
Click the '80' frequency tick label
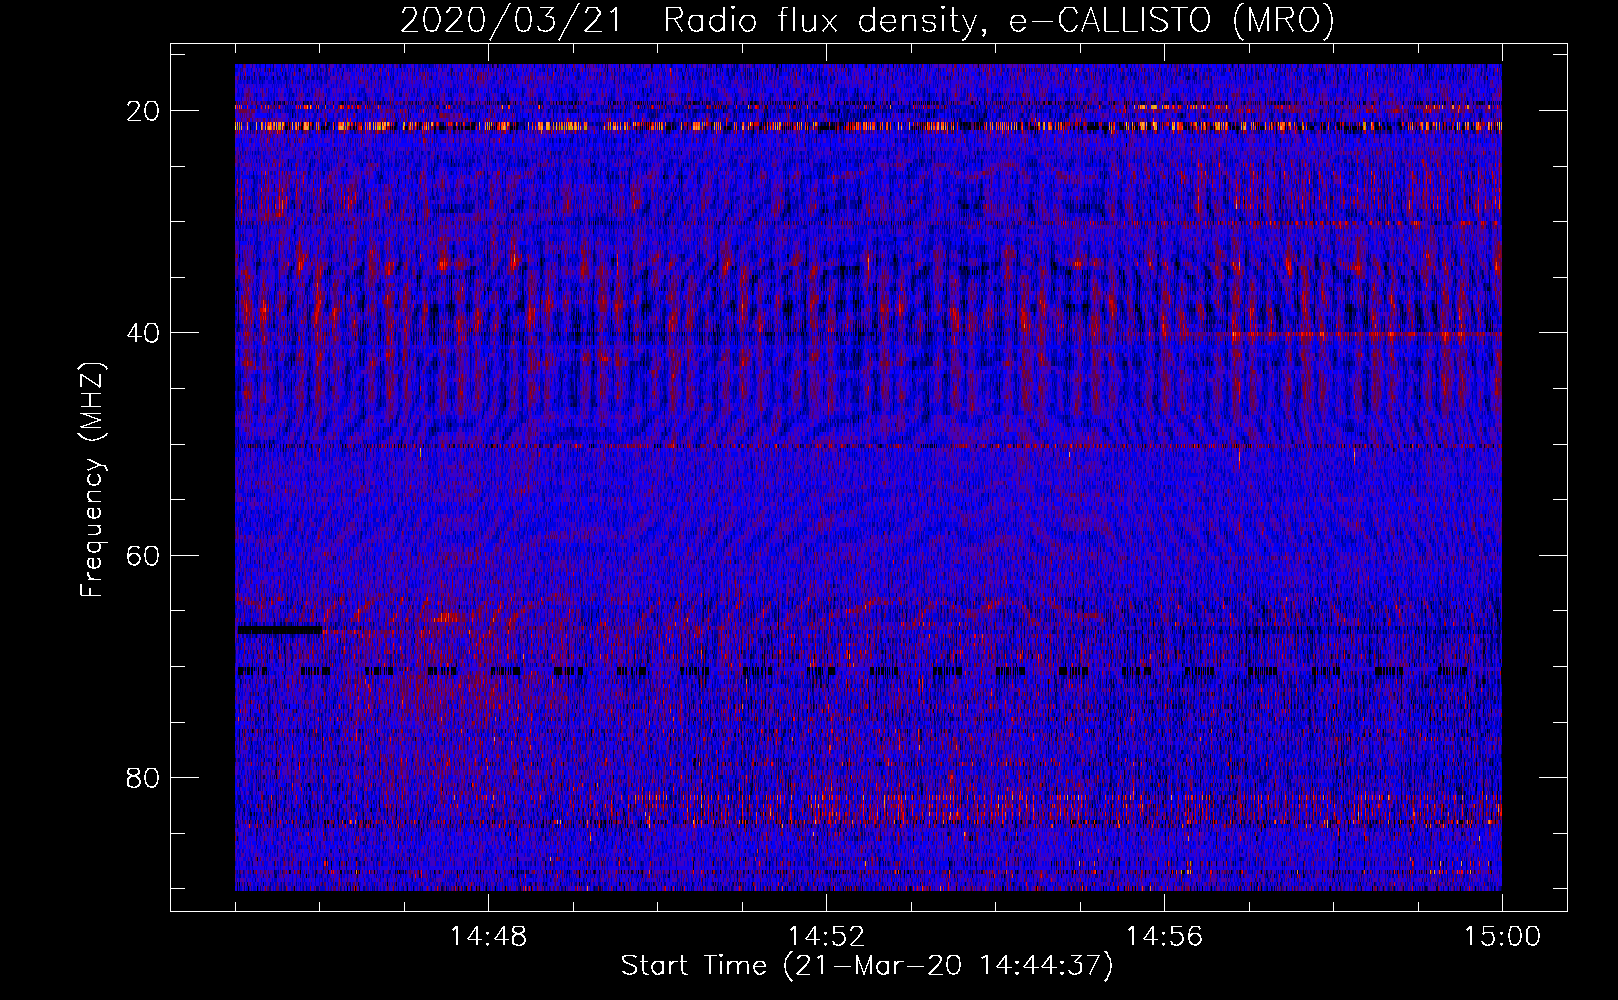(143, 777)
